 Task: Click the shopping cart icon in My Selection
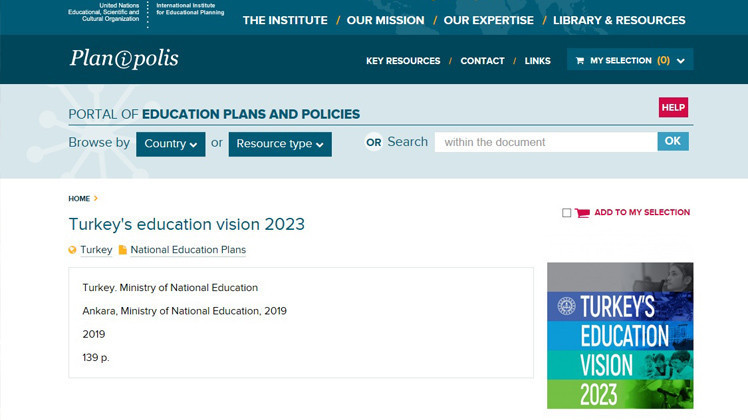click(579, 61)
